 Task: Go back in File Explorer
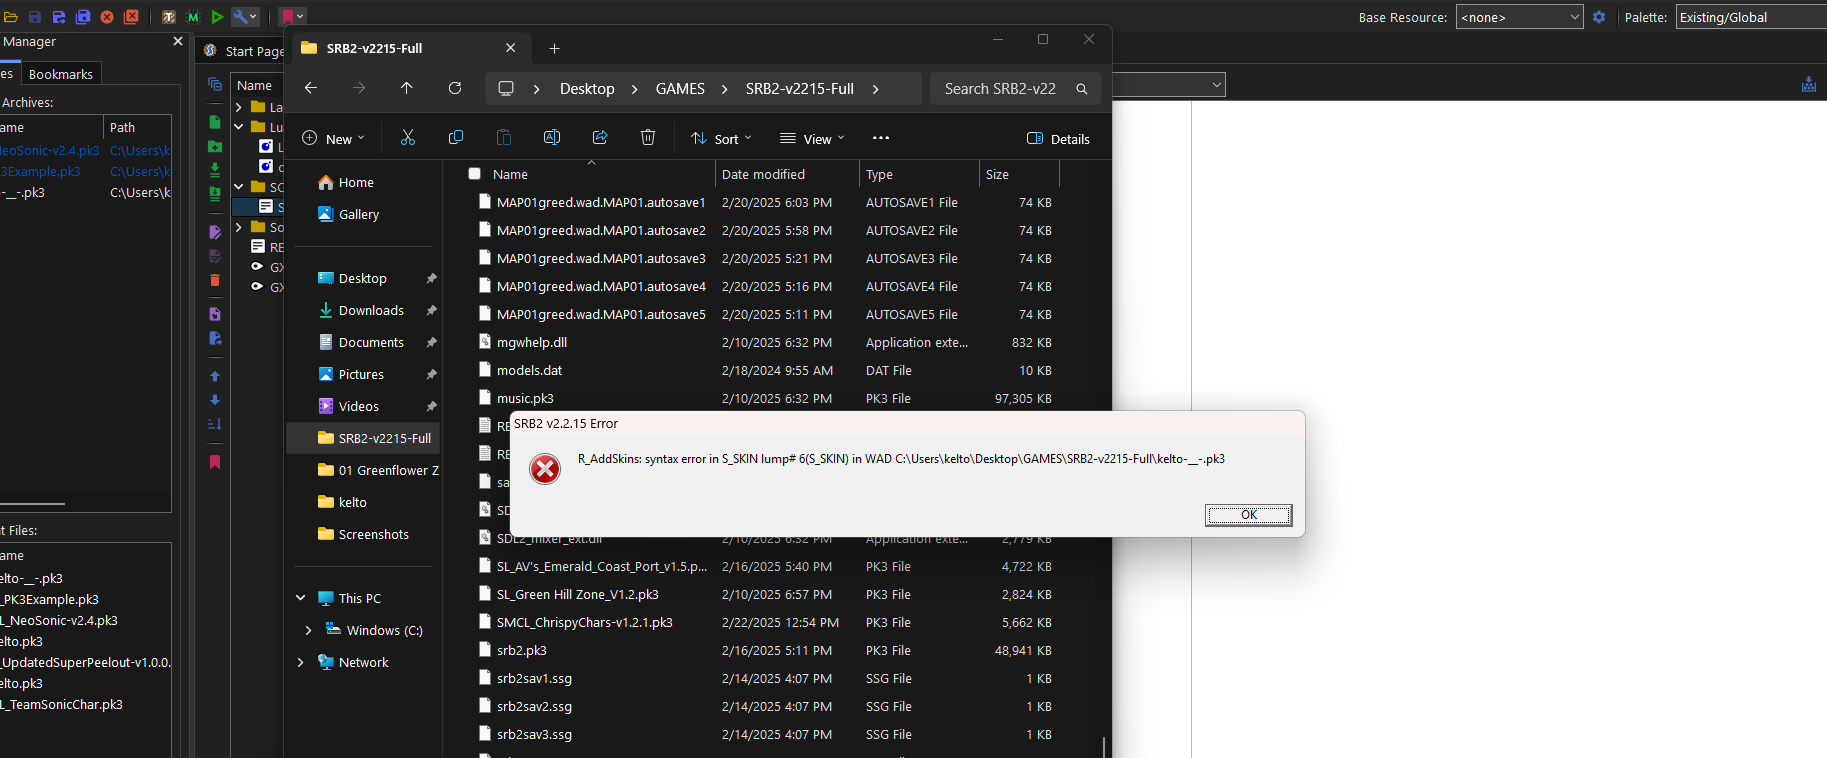311,88
